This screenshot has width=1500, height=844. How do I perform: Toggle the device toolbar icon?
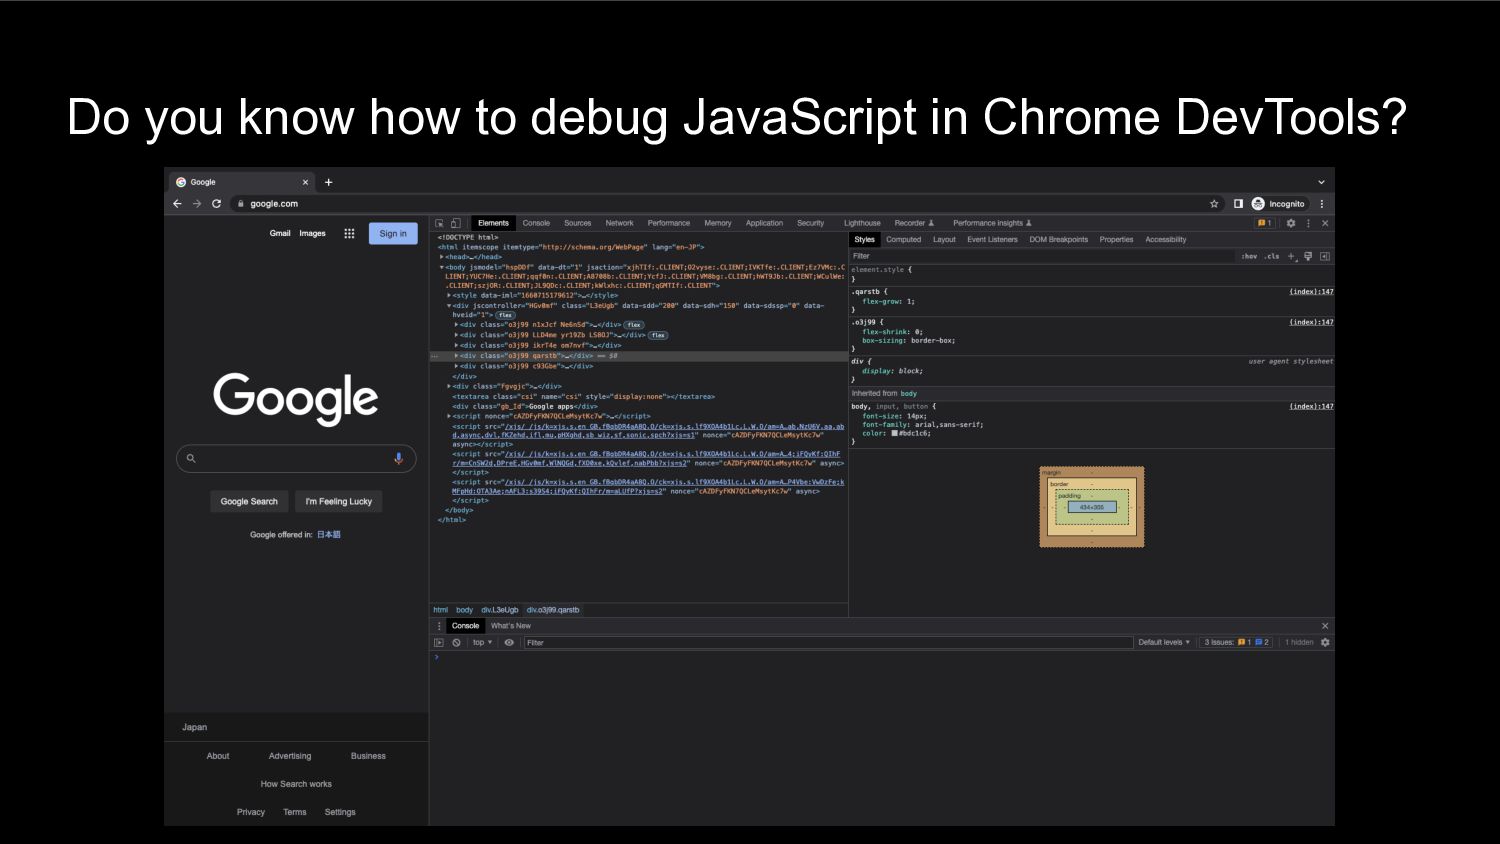(455, 223)
